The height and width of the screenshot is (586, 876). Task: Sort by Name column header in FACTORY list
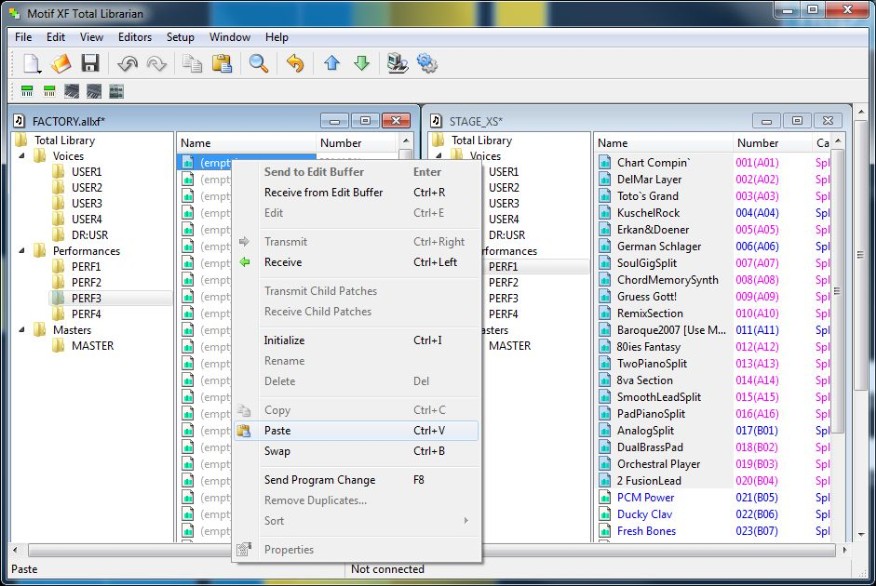246,143
